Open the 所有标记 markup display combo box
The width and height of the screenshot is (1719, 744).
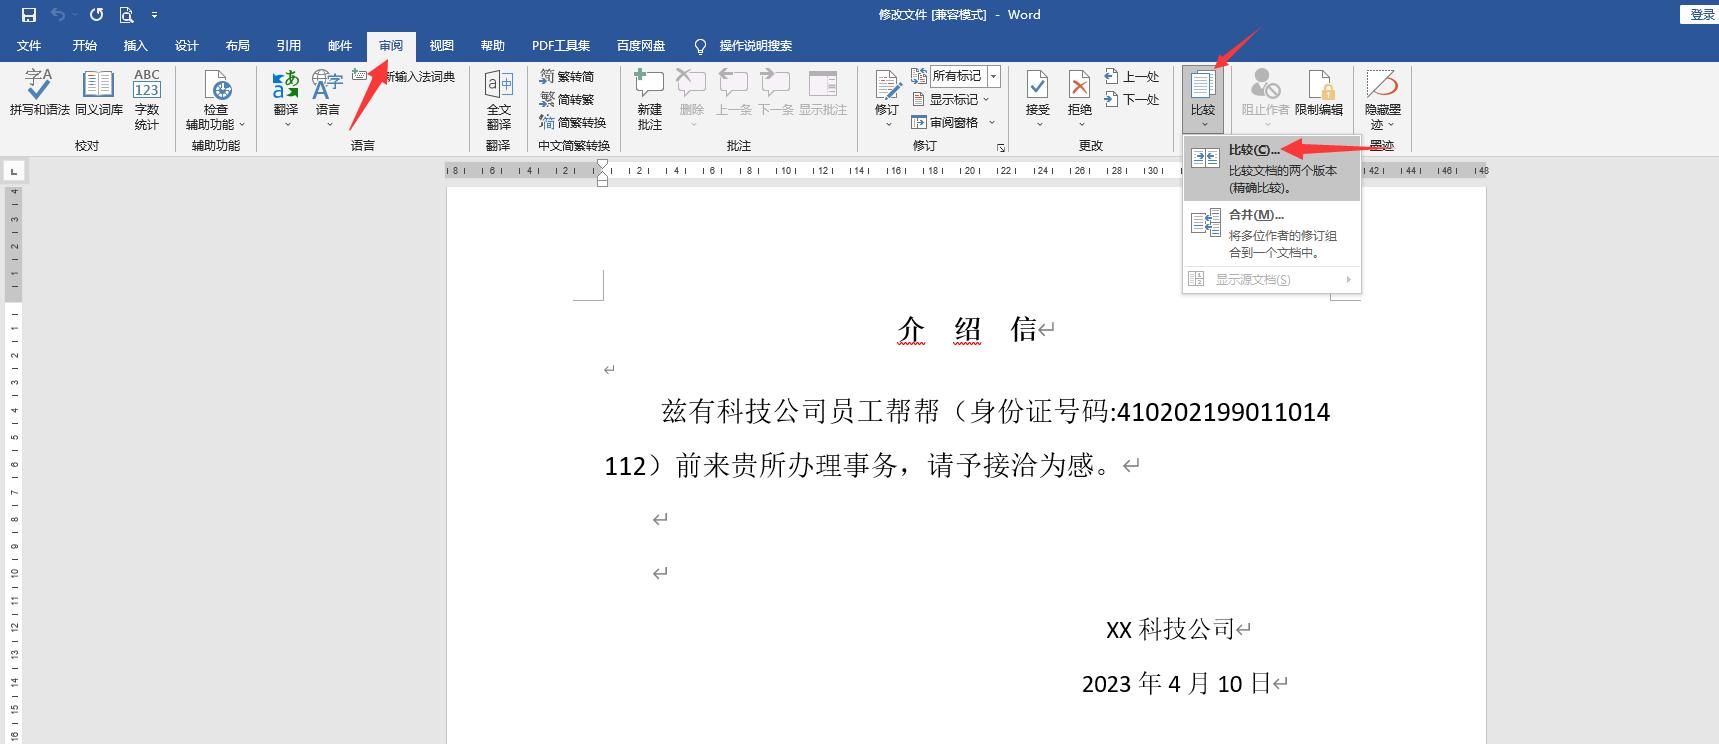[x=965, y=76]
